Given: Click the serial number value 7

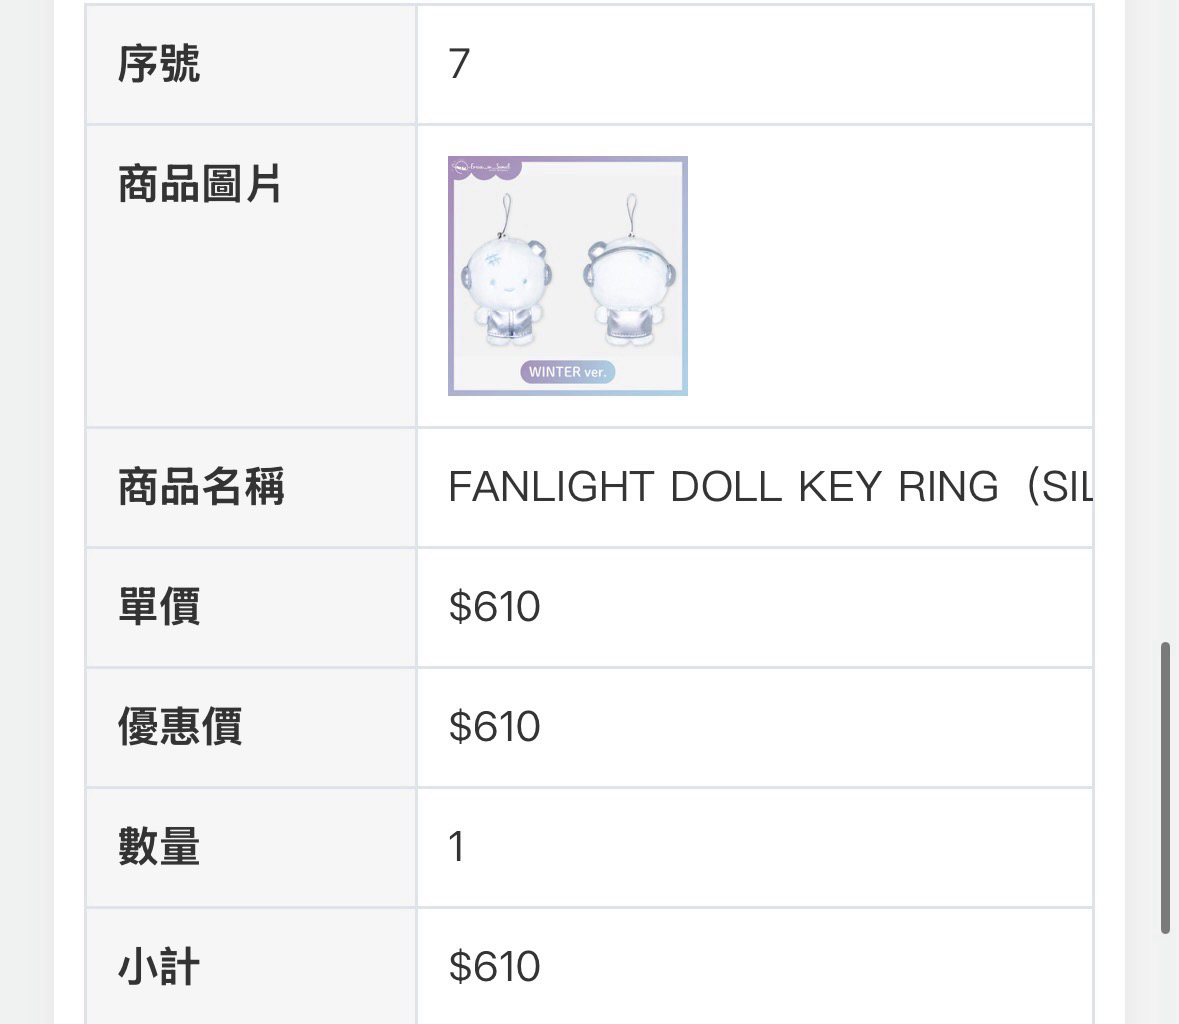Looking at the screenshot, I should click(459, 65).
